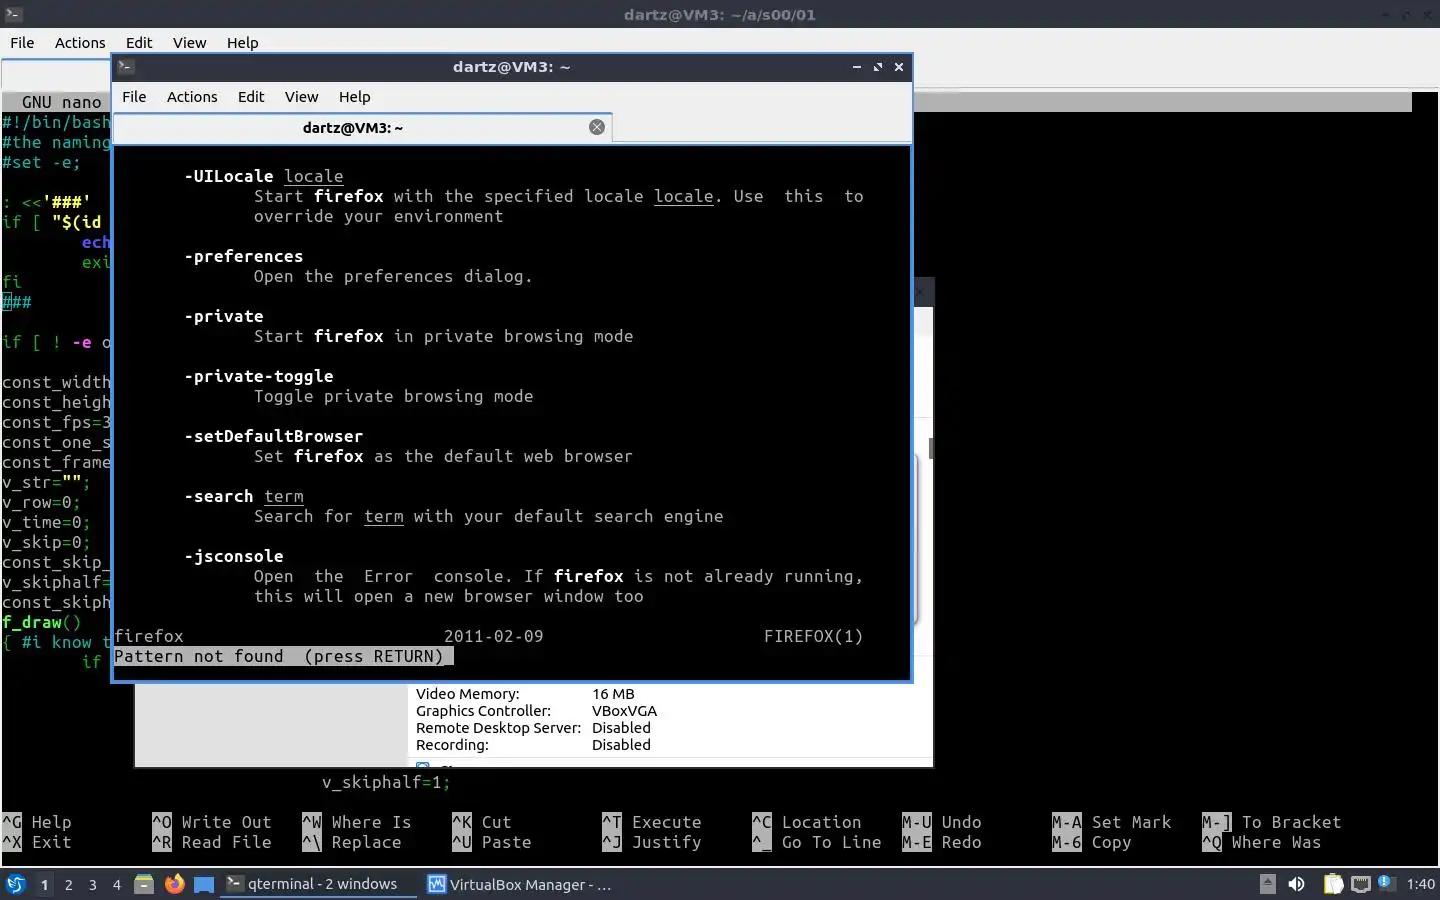Click the 'Pattern not found (press RETURN)' status line
This screenshot has width=1440, height=900.
pyautogui.click(x=284, y=656)
